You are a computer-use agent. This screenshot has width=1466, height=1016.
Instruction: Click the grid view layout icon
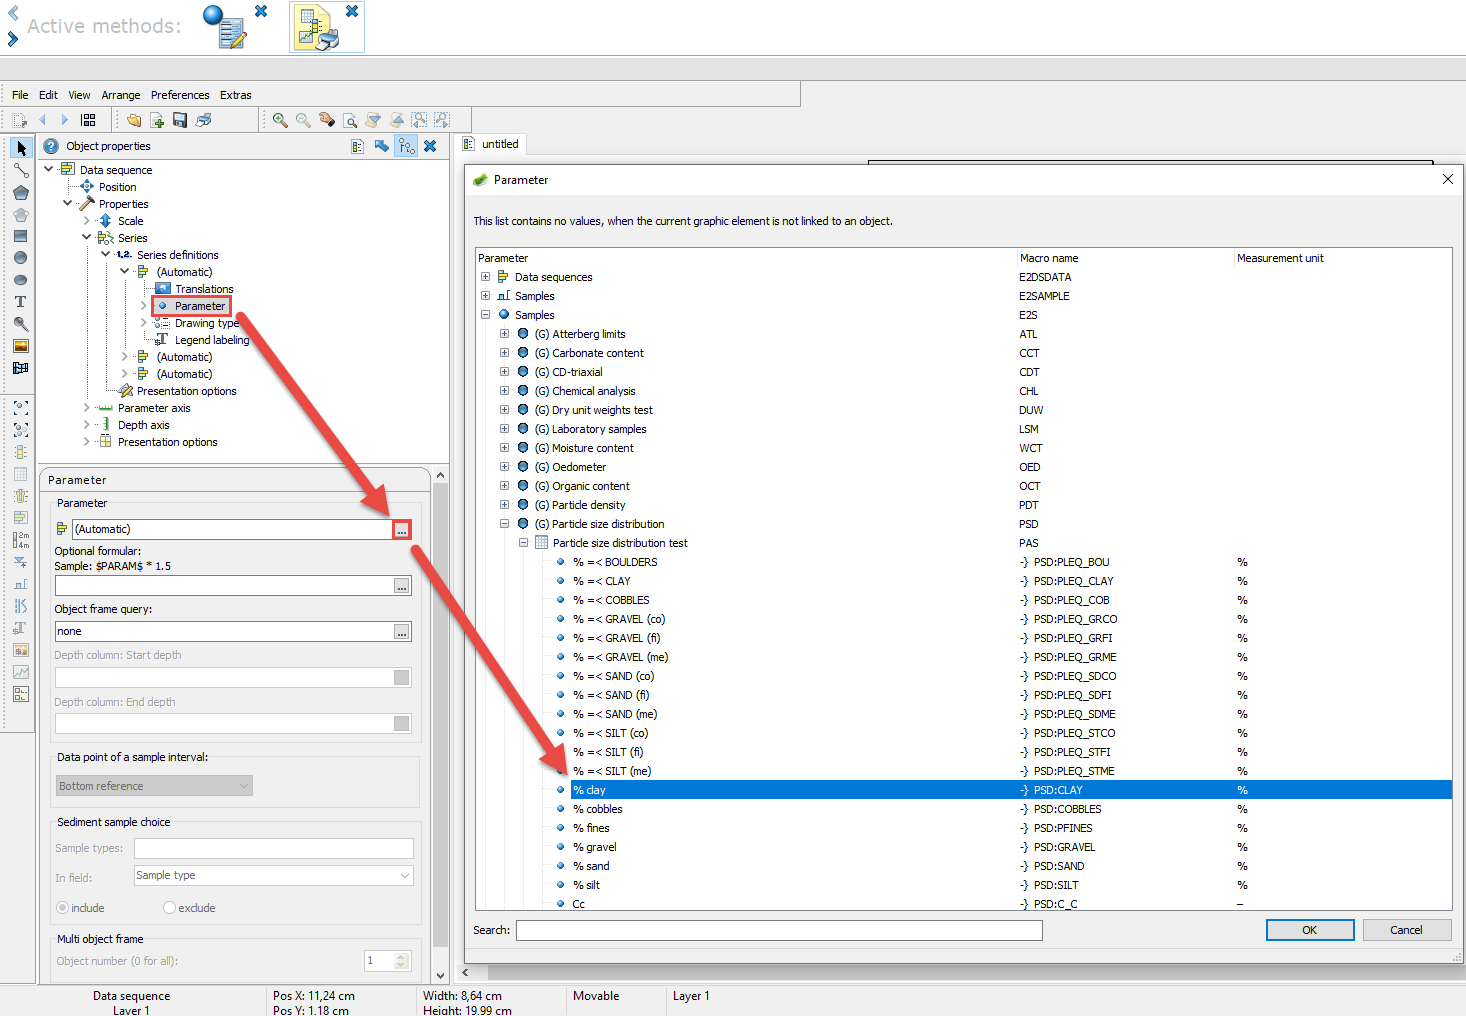(88, 120)
